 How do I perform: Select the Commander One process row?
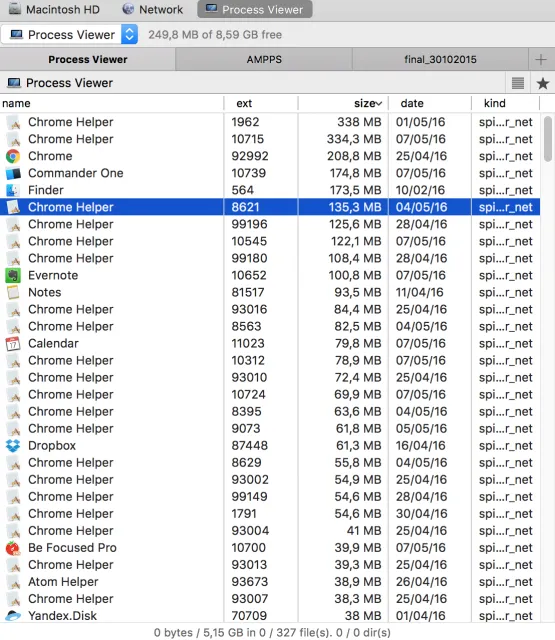[x=270, y=173]
